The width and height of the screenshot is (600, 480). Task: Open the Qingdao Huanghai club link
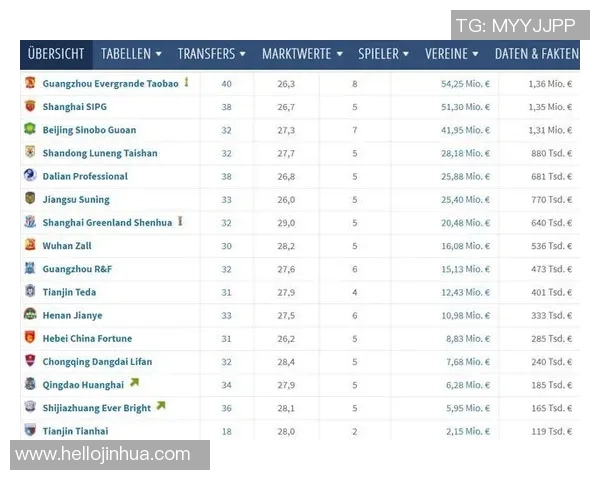click(83, 385)
